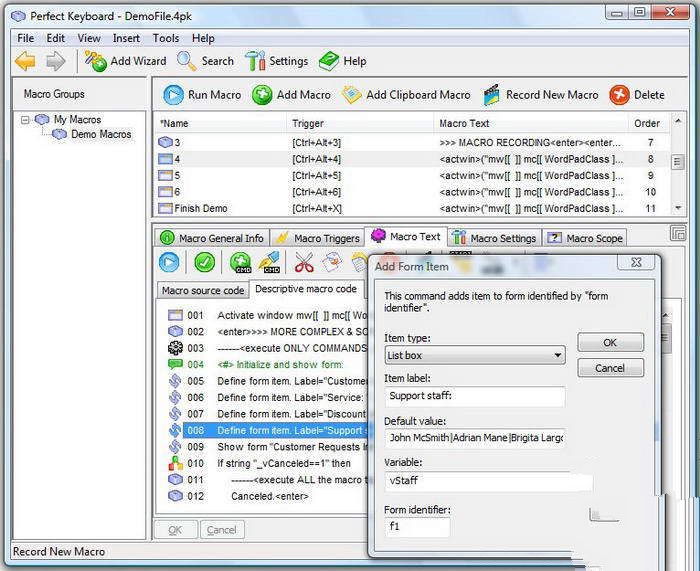Switch to Macro Triggers tab

317,238
